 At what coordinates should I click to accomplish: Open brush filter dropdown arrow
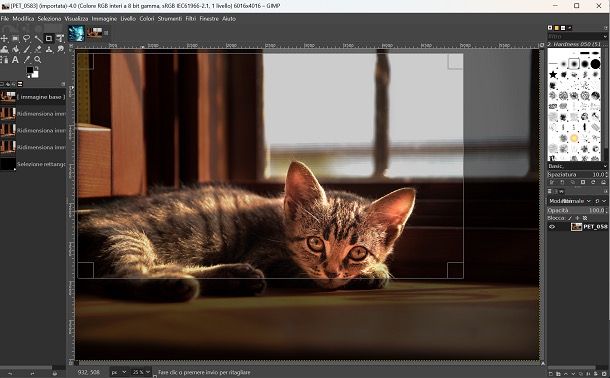605,36
